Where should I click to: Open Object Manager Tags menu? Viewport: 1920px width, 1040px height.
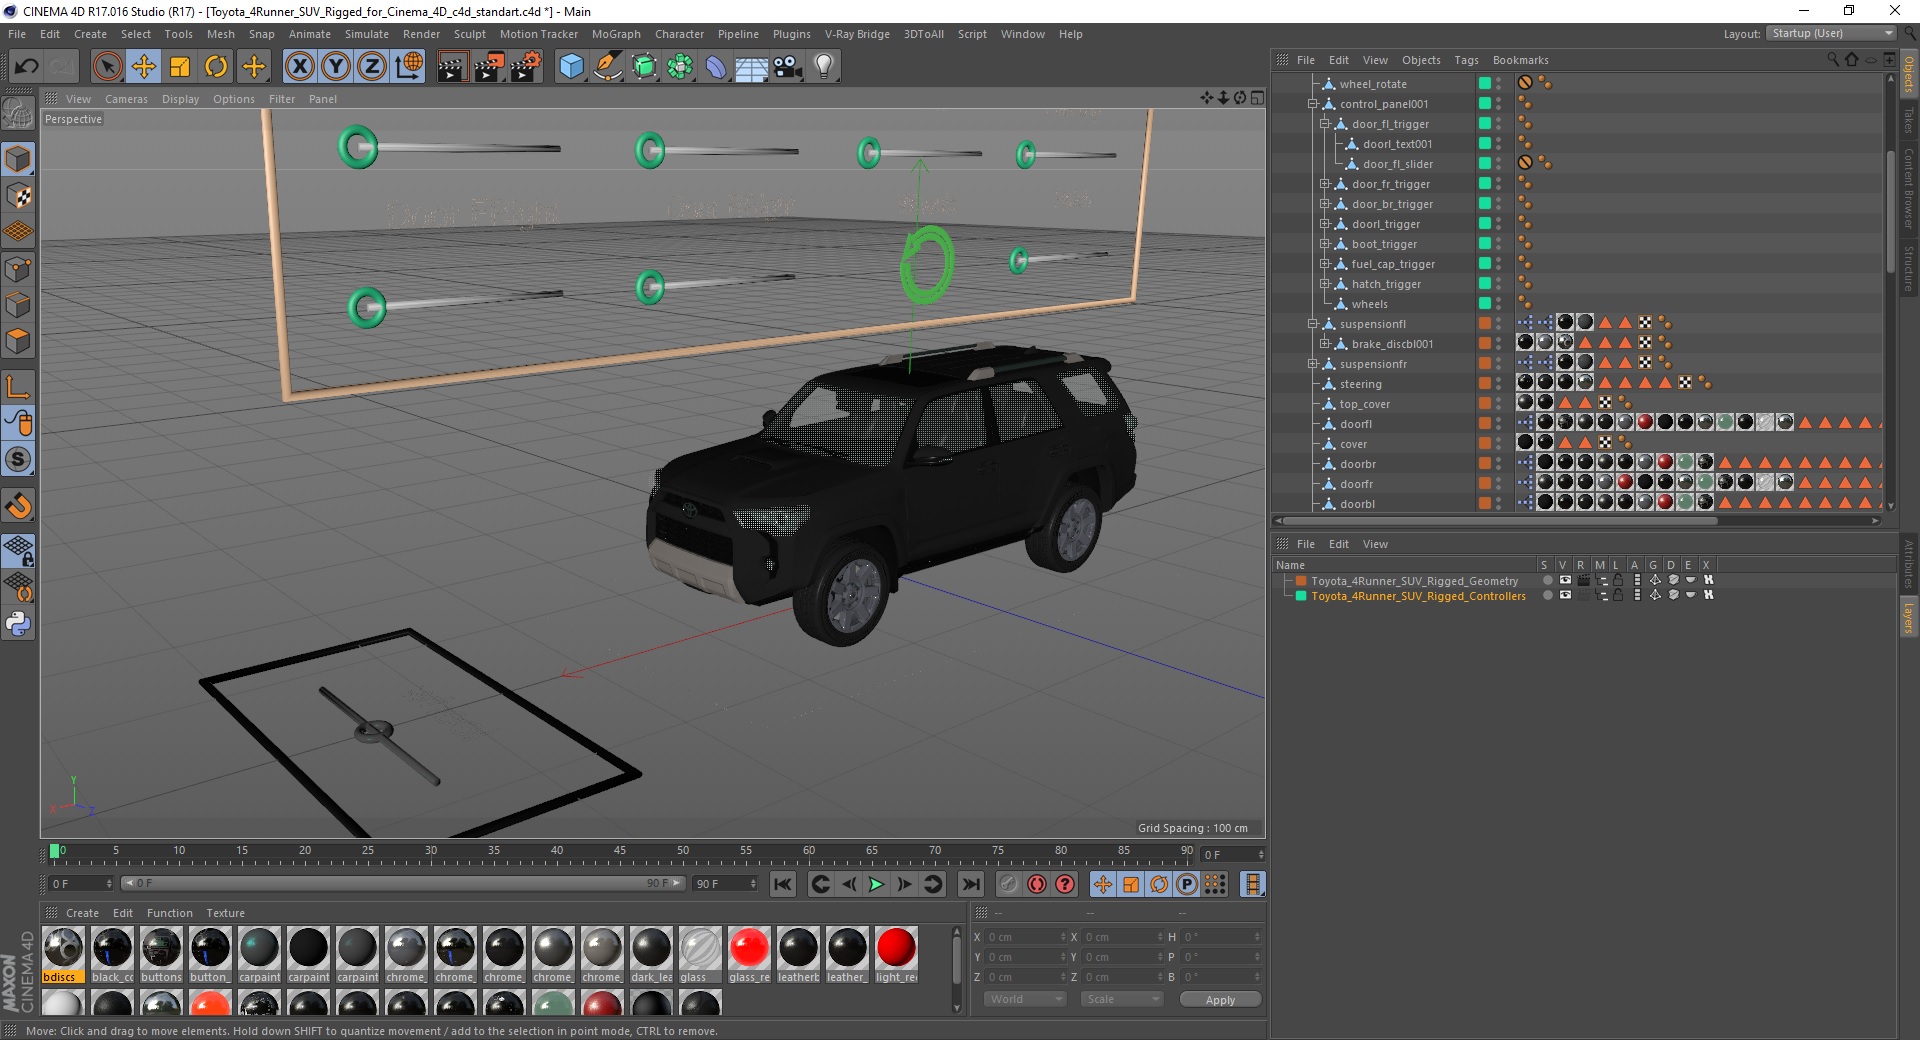pos(1466,60)
